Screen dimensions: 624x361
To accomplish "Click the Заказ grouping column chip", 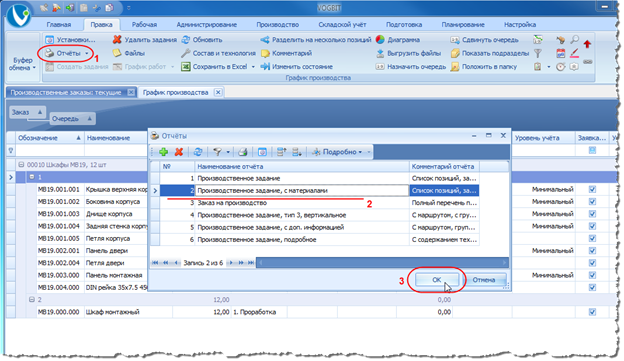I will pyautogui.click(x=27, y=112).
